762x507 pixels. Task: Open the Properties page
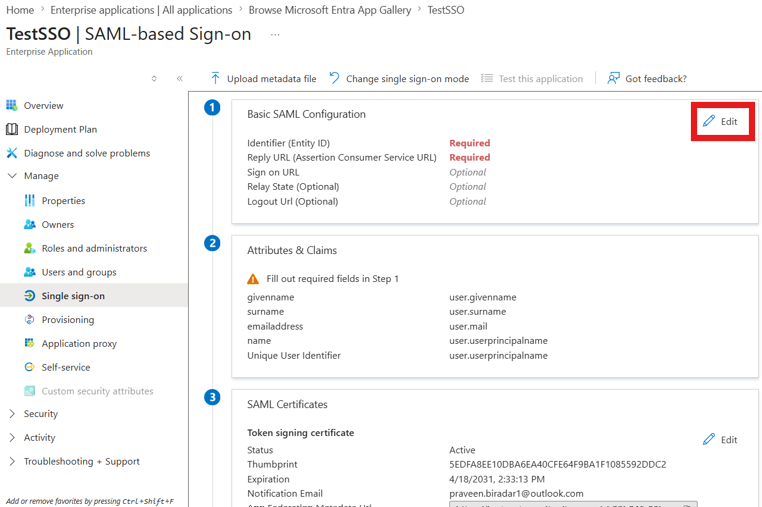point(63,201)
